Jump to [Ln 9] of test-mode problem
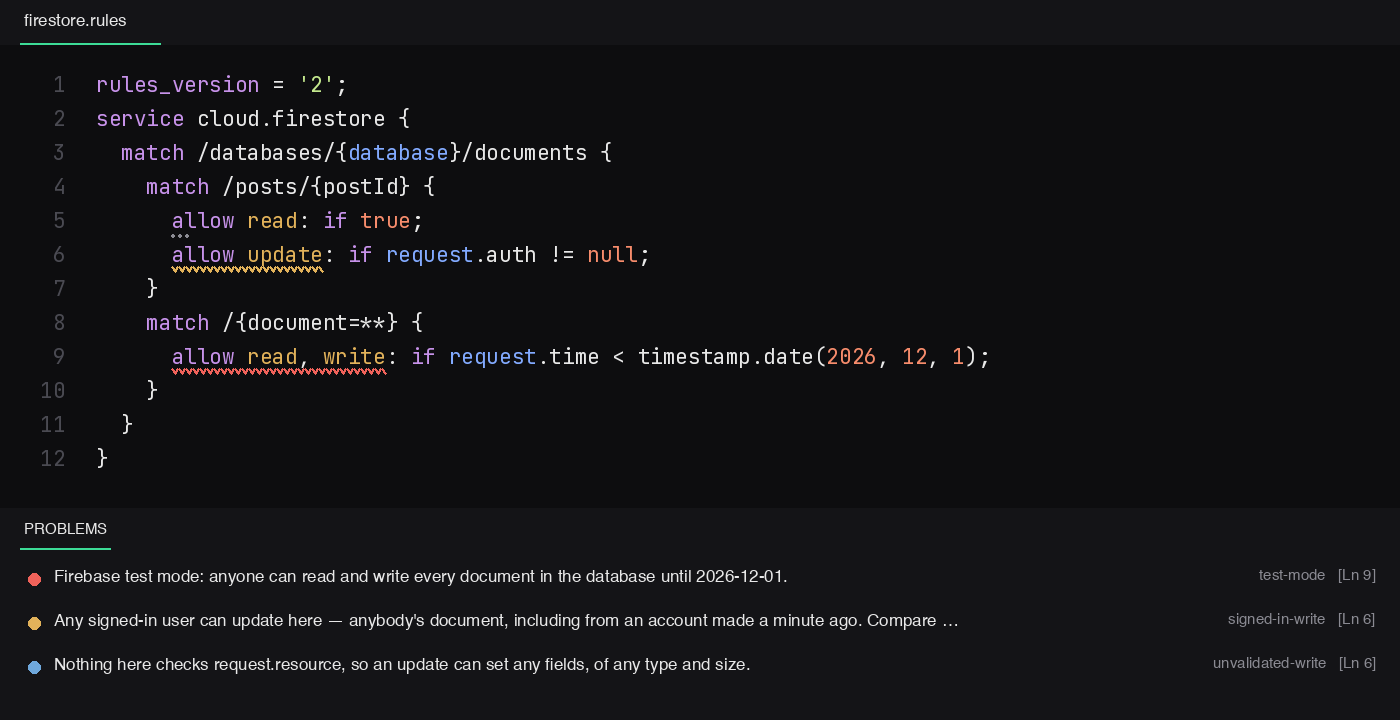Screen dimensions: 1400x720 tap(1357, 575)
